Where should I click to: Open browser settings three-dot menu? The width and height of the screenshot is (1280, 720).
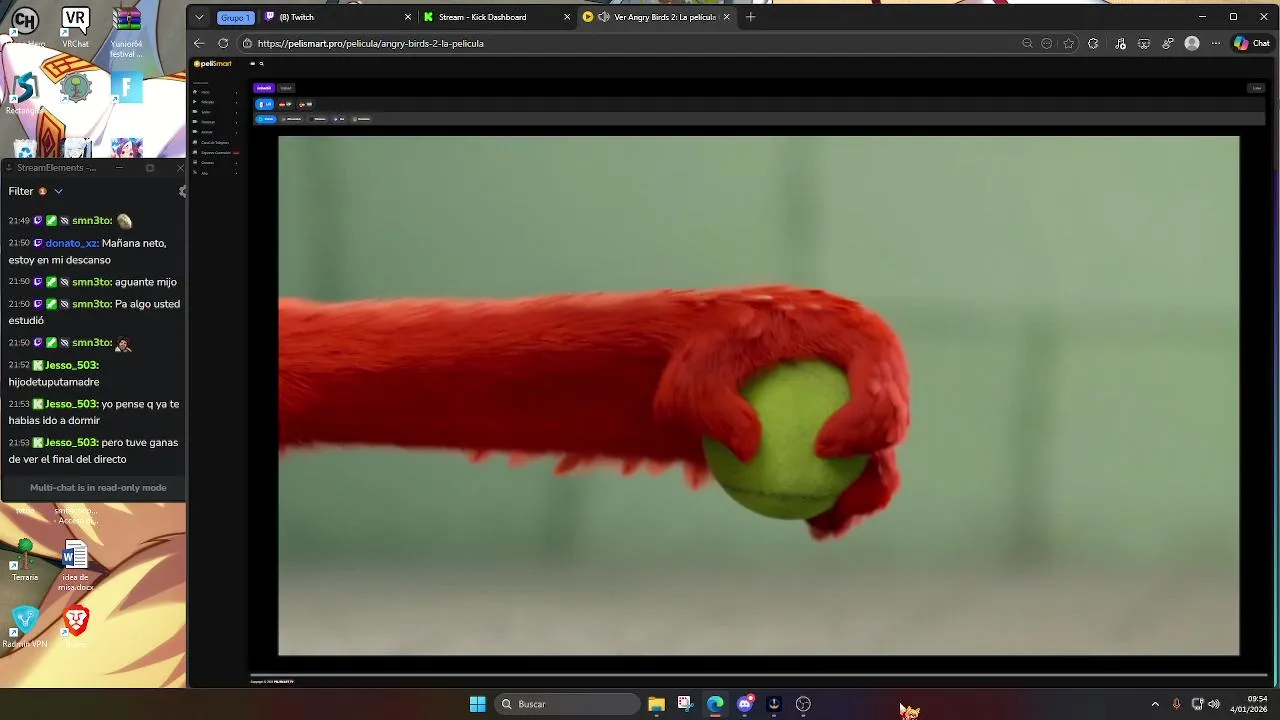coord(1216,43)
